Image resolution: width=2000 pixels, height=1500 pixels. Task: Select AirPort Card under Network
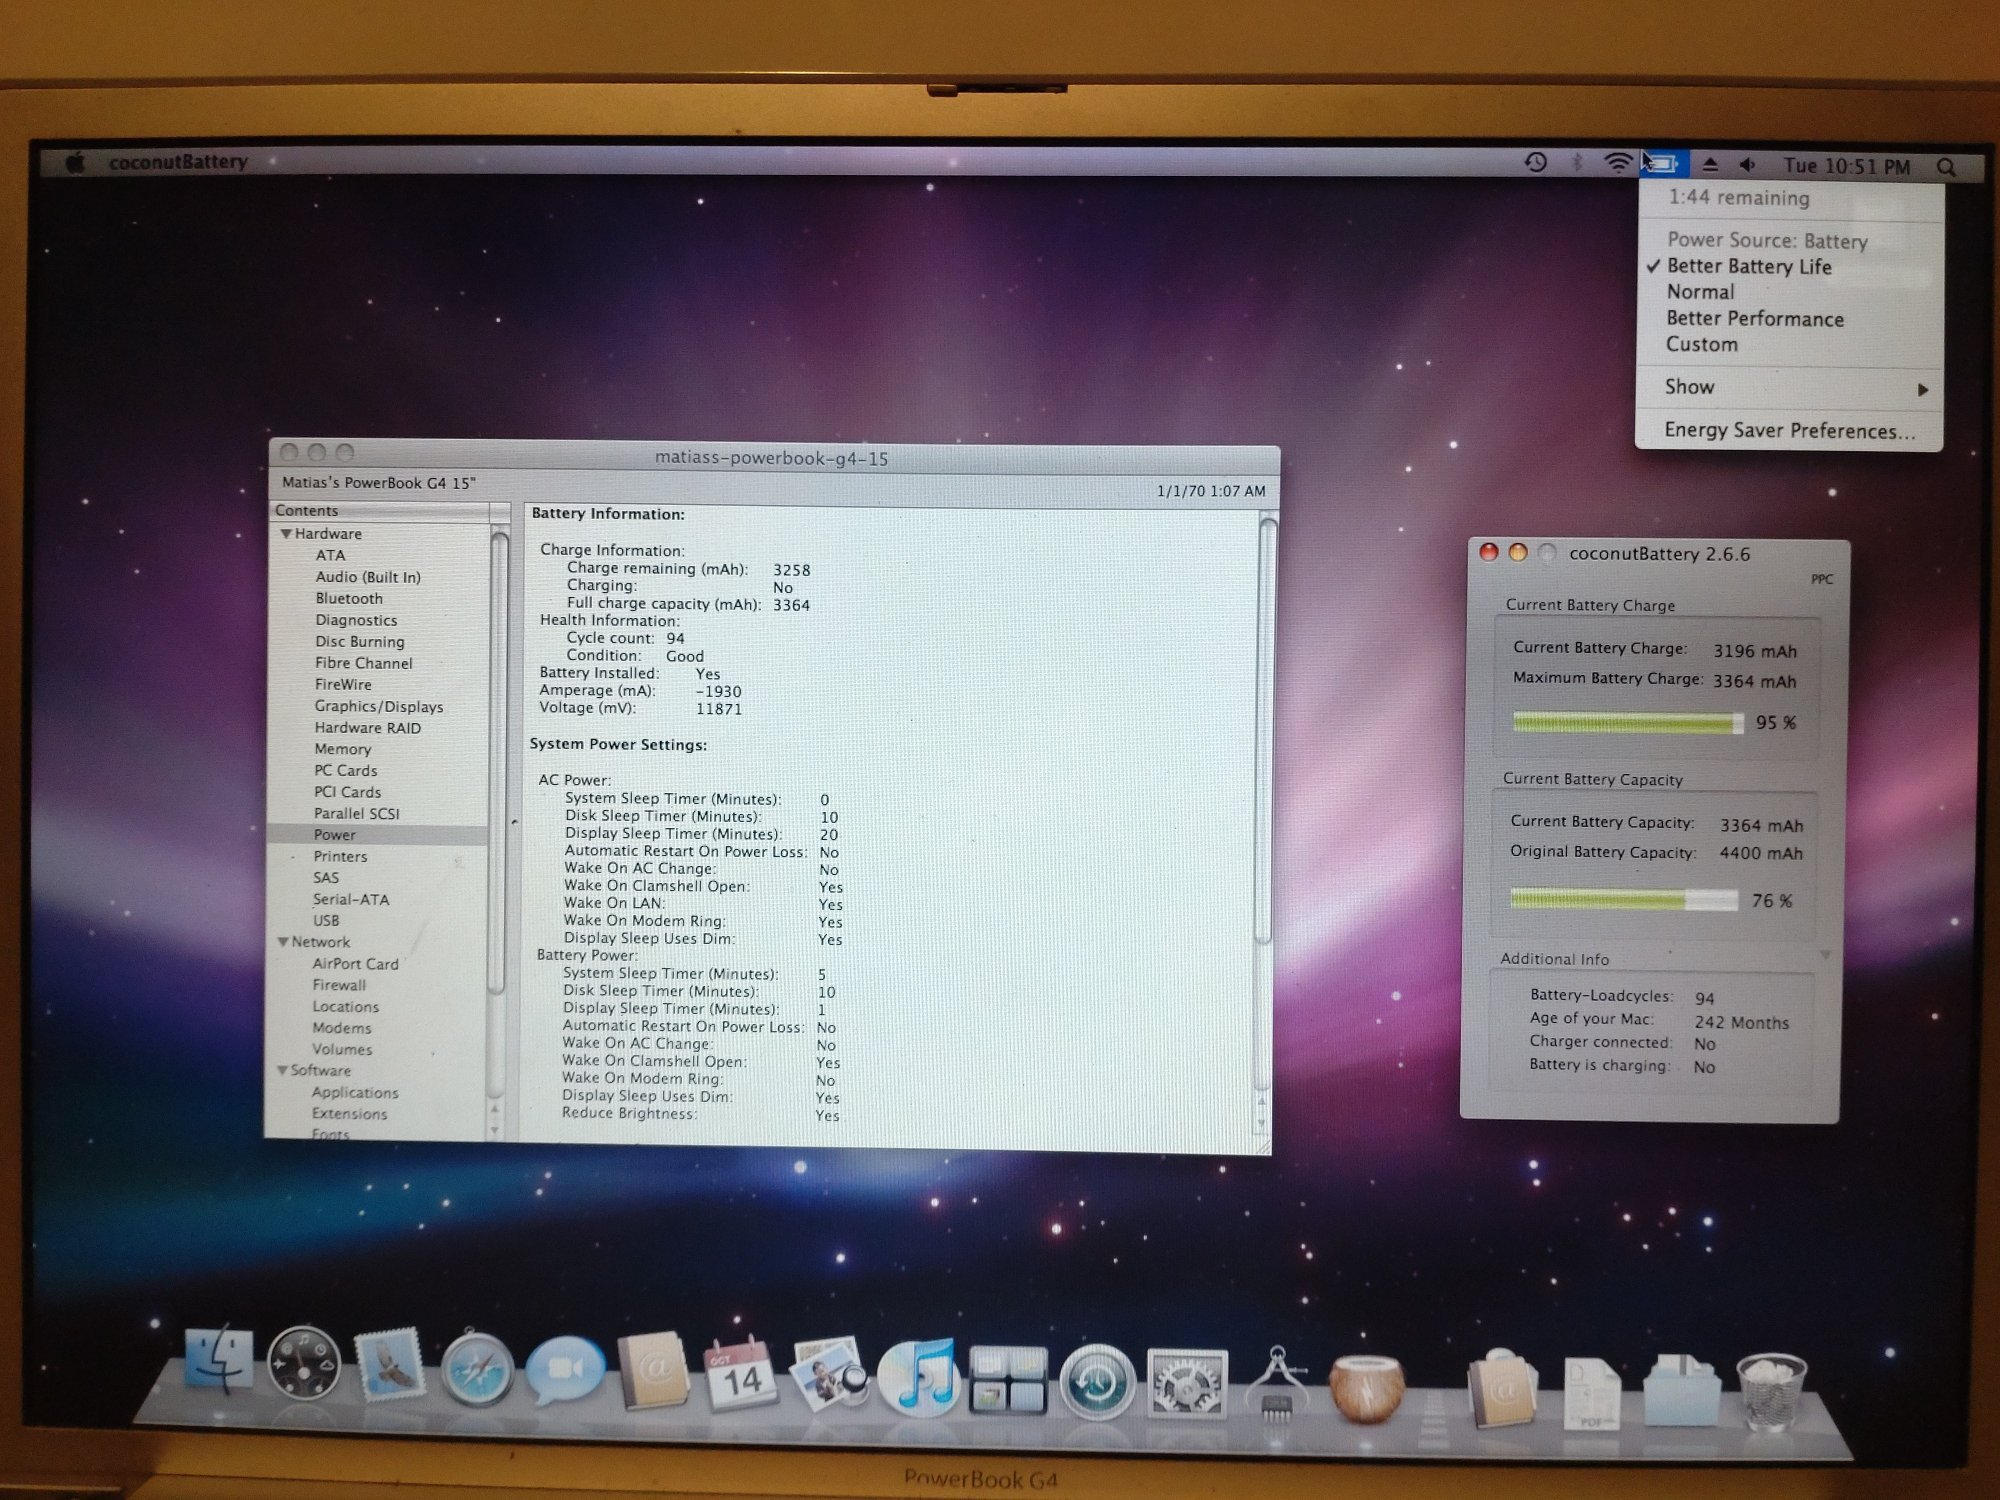click(355, 964)
